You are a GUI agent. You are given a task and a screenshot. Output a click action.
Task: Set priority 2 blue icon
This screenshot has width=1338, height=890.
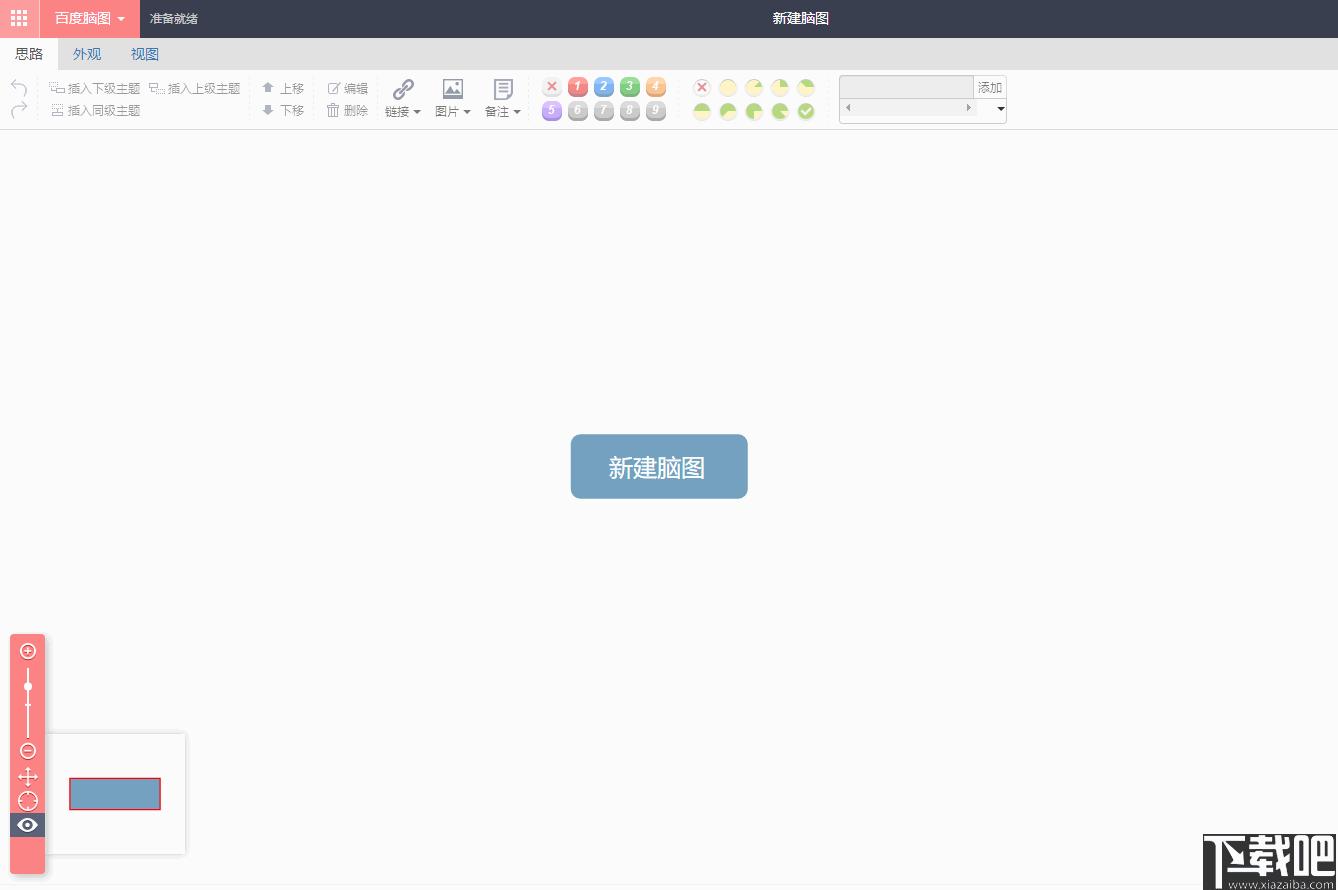point(604,87)
